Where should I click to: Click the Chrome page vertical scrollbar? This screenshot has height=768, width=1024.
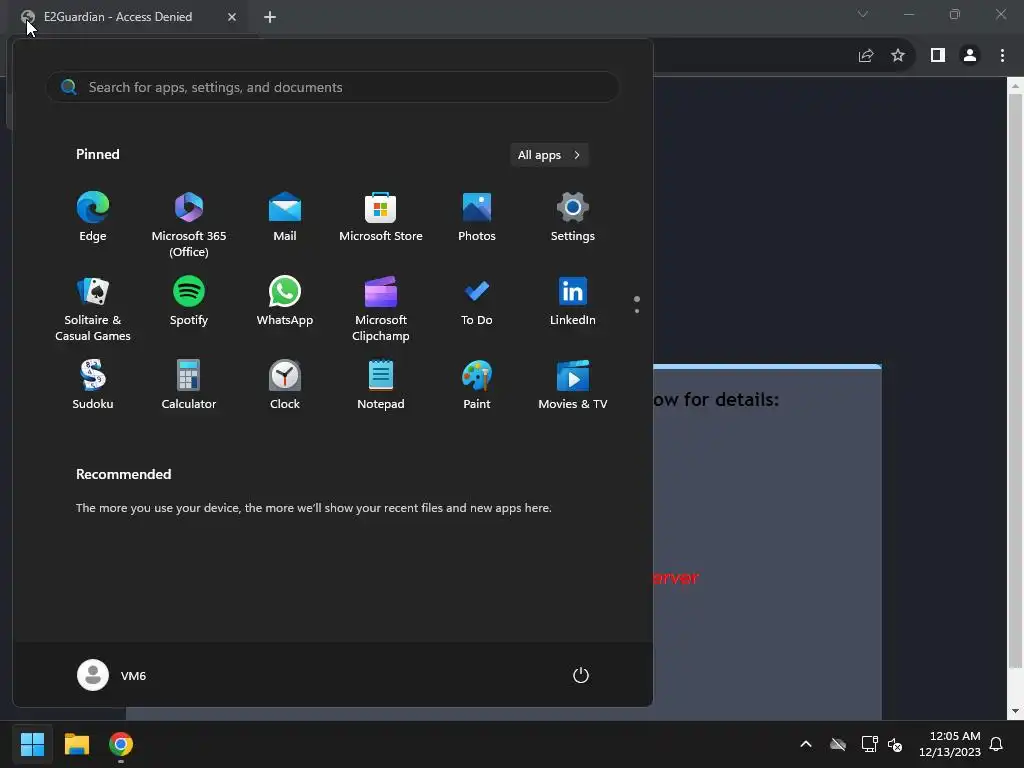tap(1015, 381)
